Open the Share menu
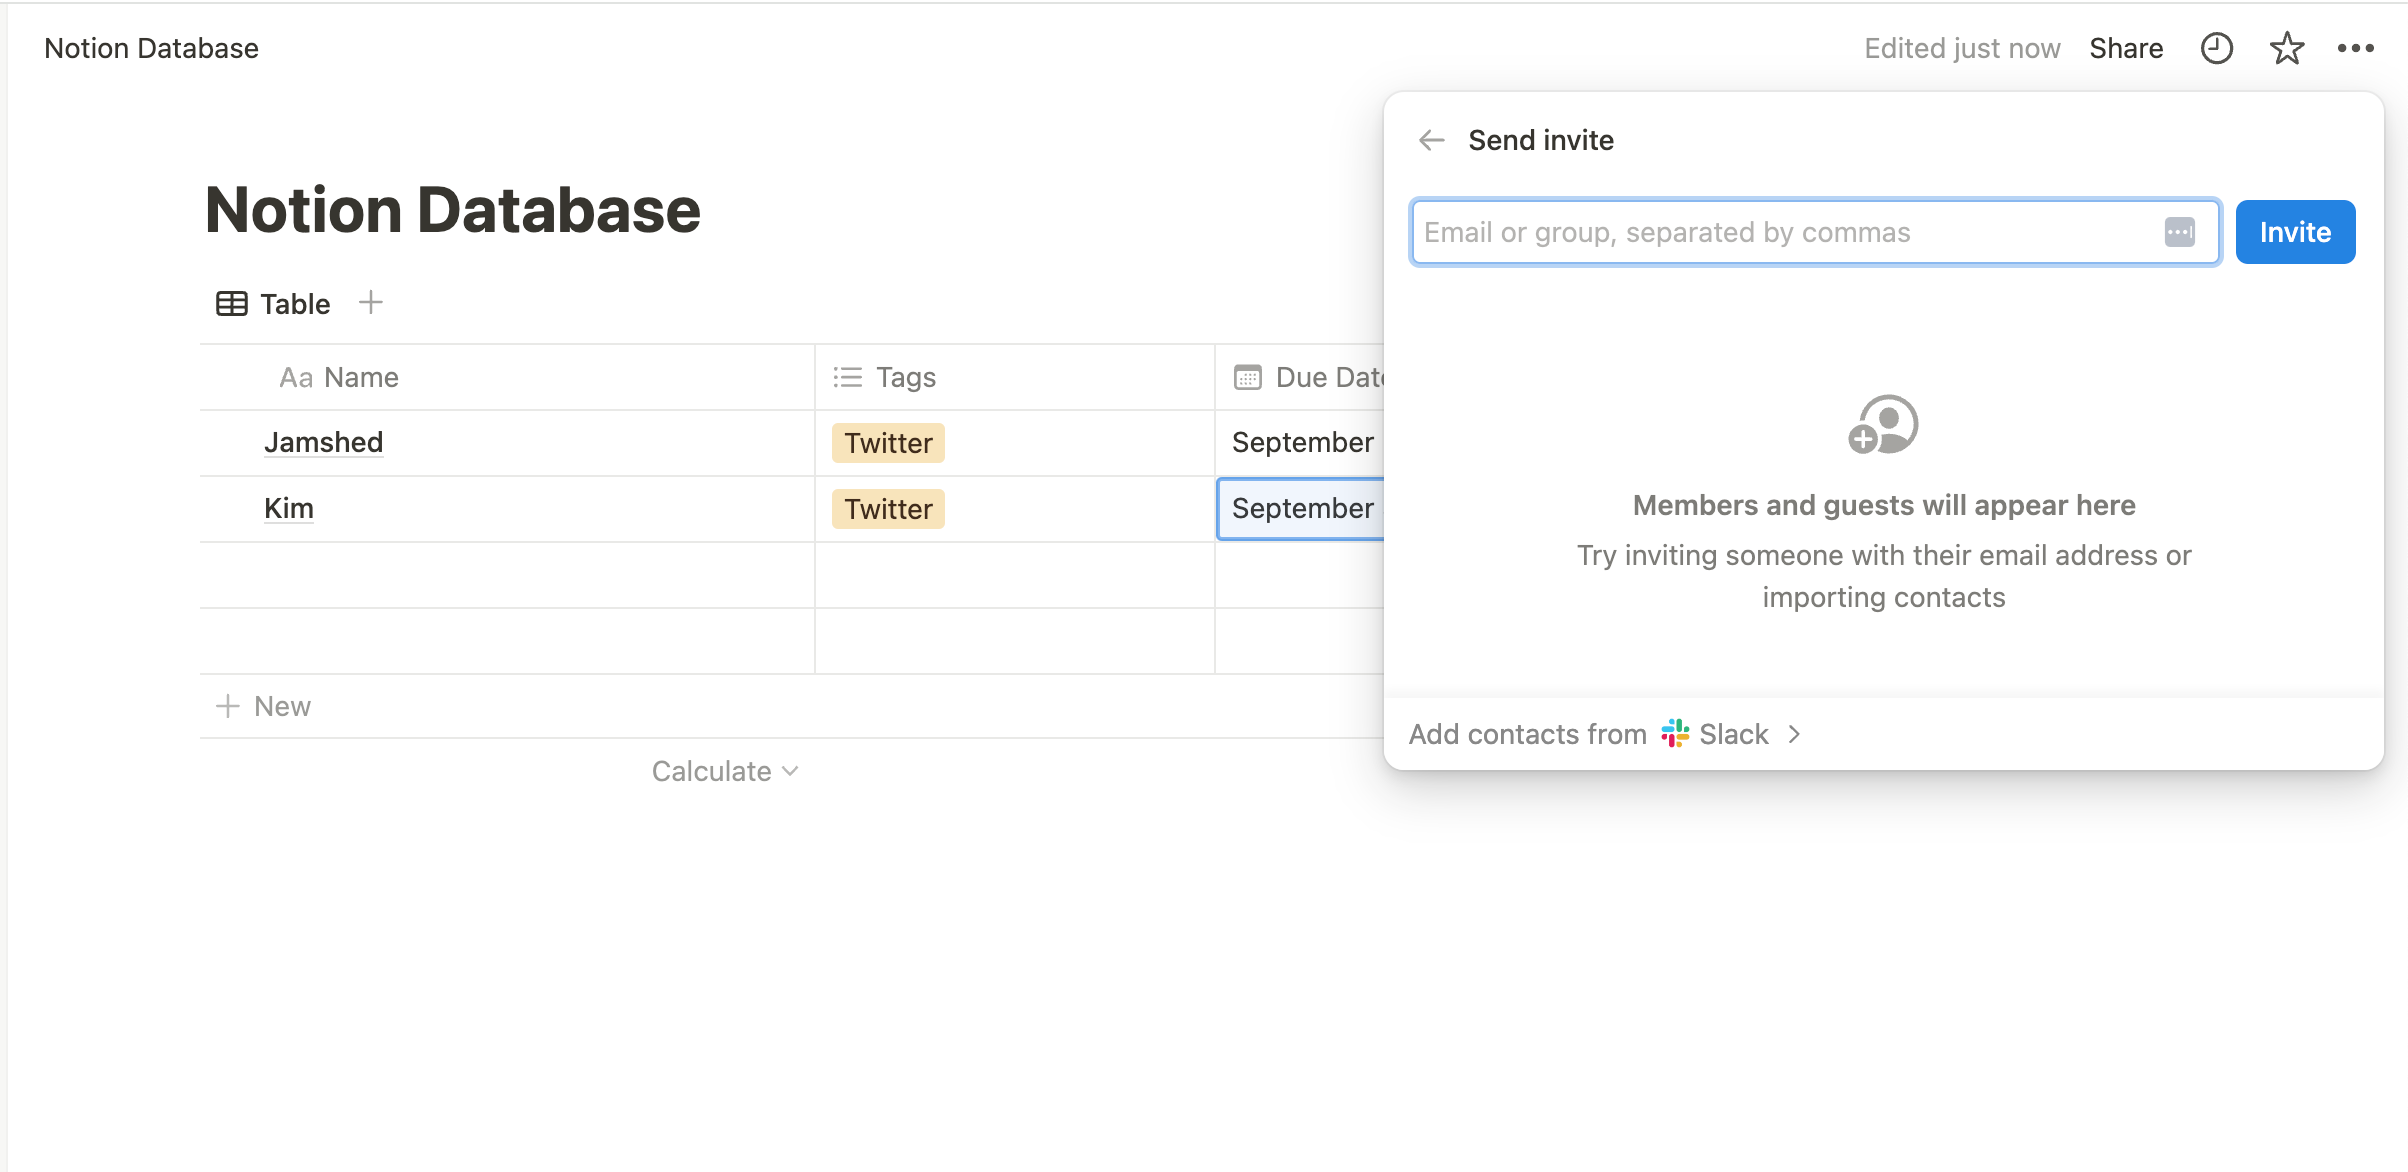This screenshot has width=2408, height=1172. coord(2126,48)
